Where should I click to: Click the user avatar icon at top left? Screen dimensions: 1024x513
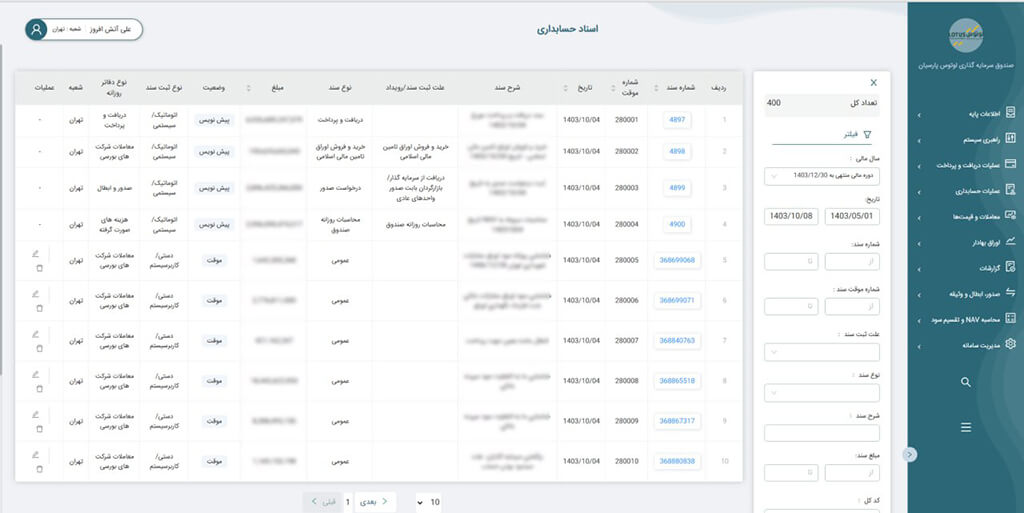click(37, 29)
